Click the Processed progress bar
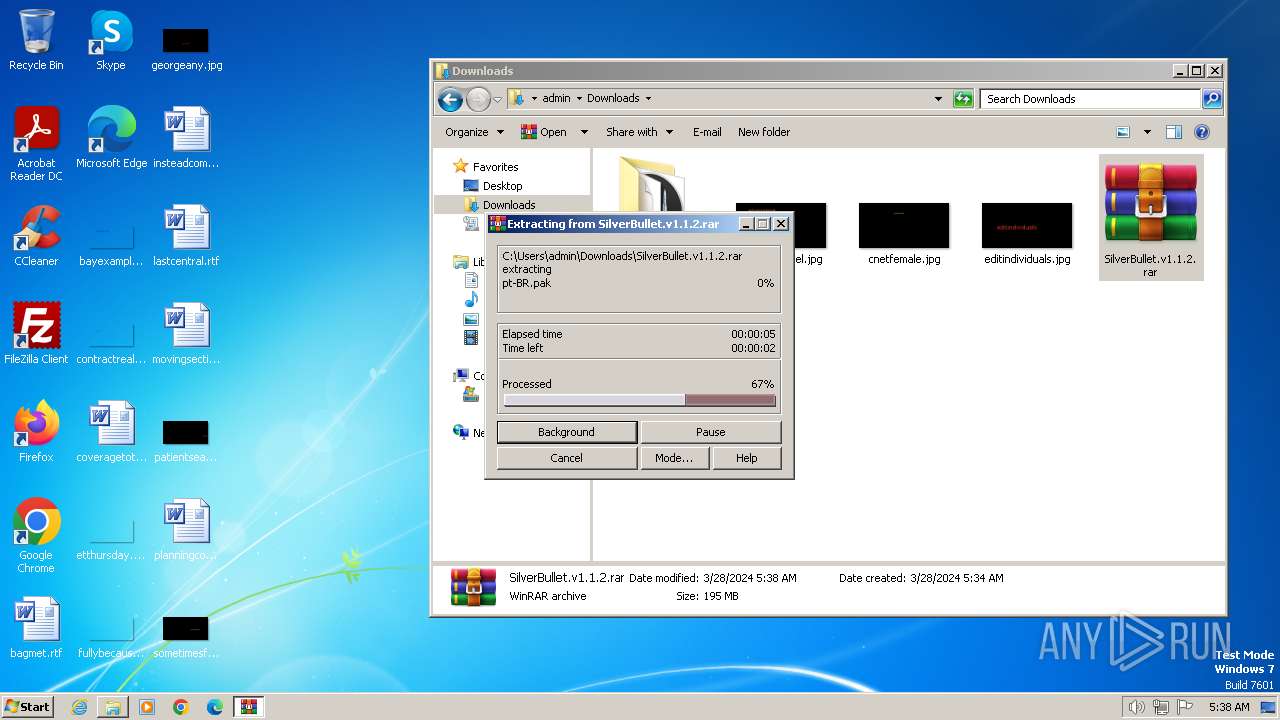The image size is (1280, 720). pos(639,400)
